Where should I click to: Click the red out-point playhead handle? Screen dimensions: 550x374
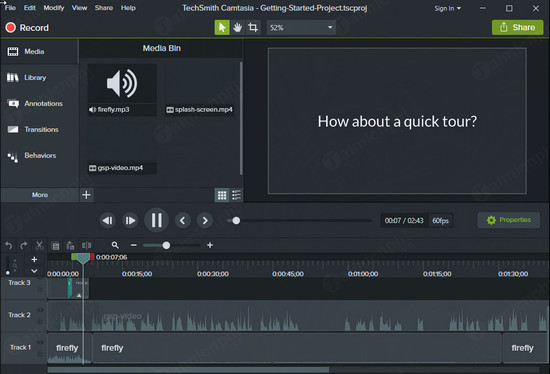92,257
